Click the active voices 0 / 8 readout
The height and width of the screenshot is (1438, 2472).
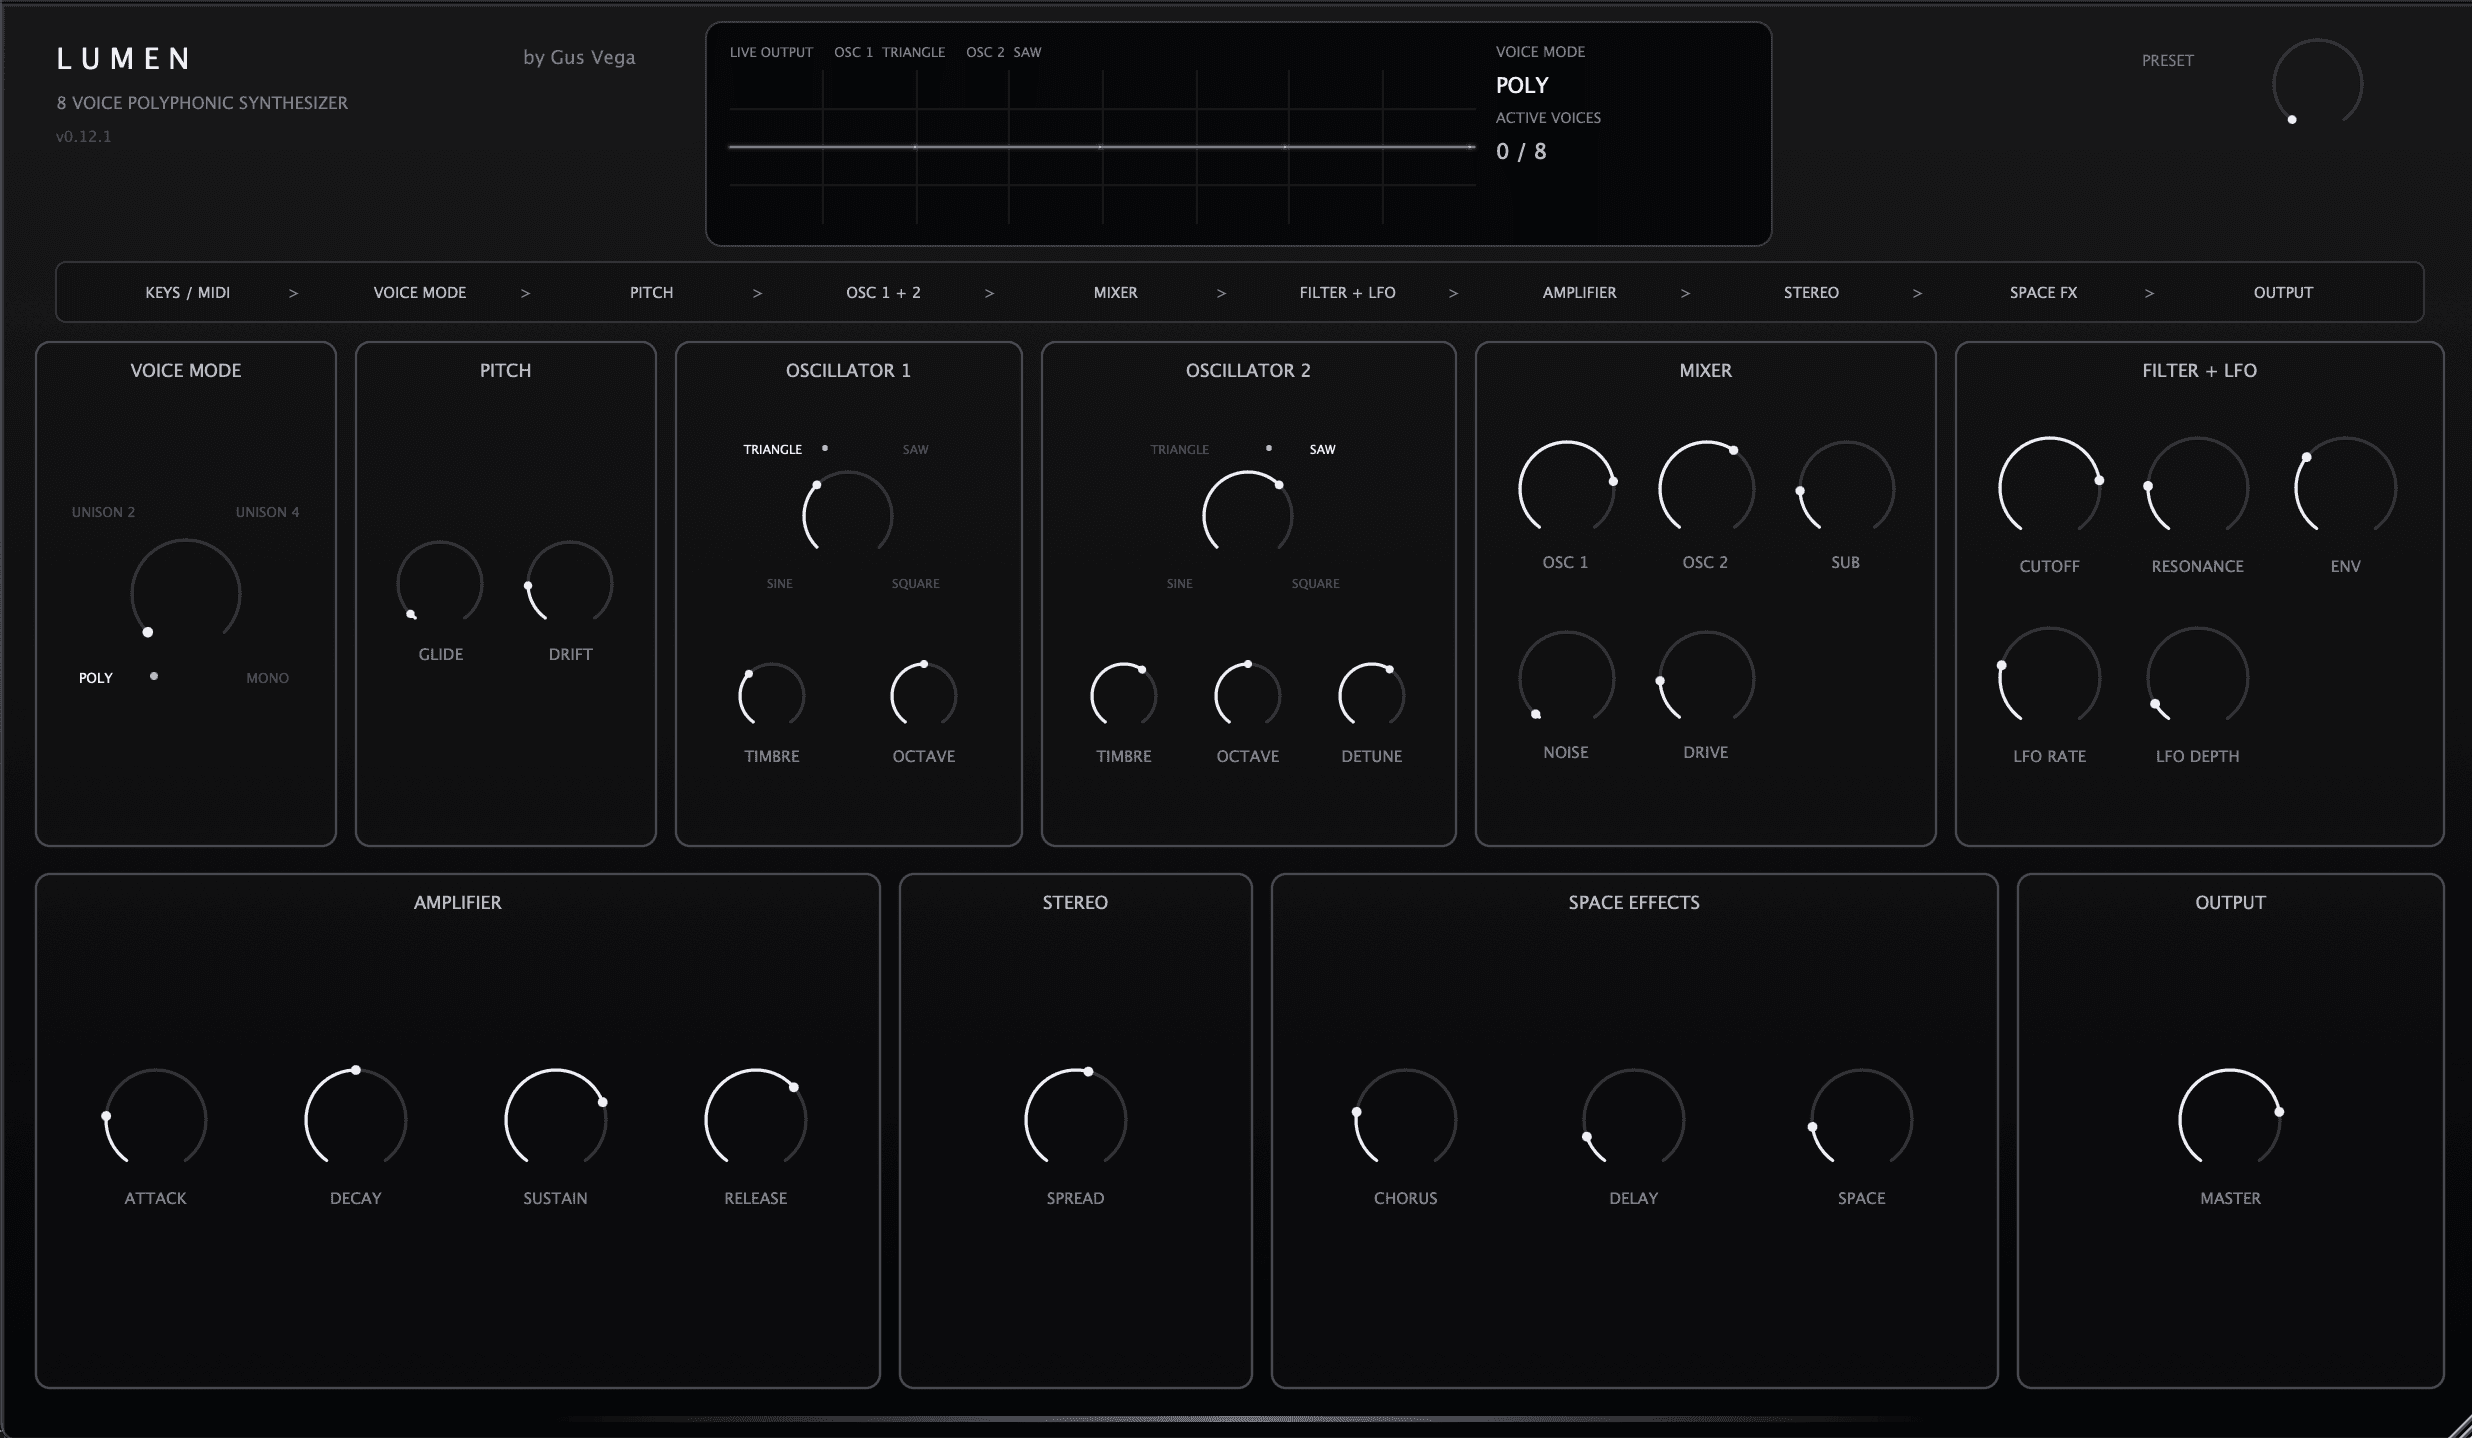[x=1521, y=152]
